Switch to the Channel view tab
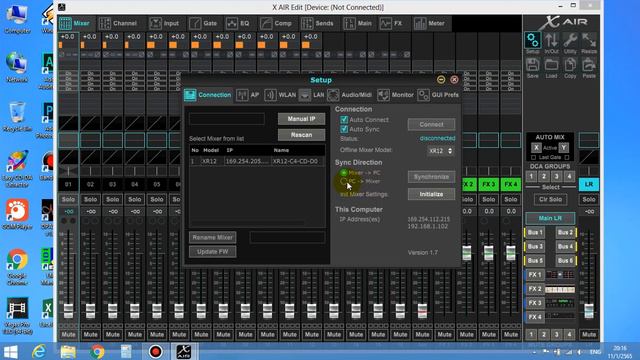 (118, 23)
